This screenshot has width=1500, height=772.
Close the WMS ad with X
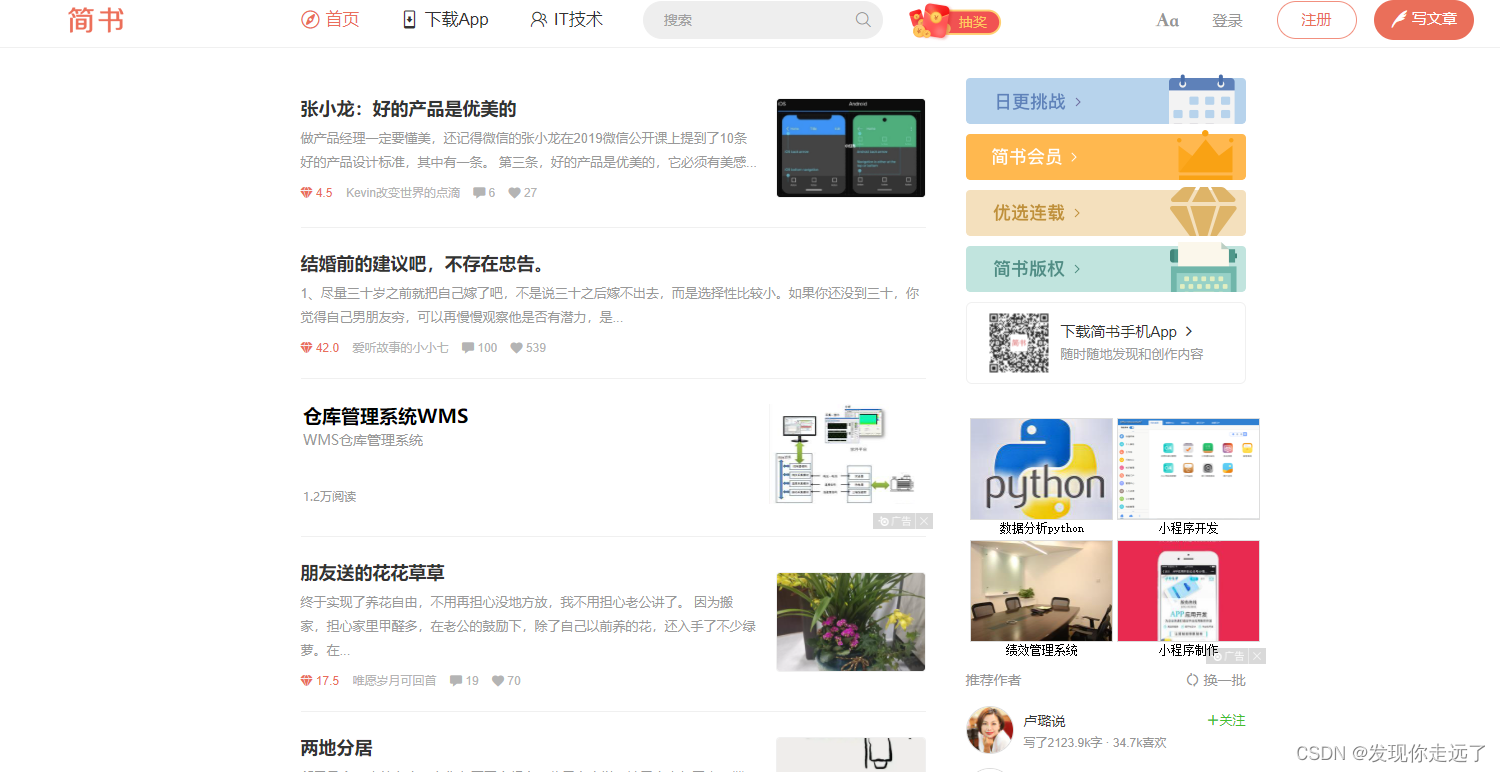point(925,521)
